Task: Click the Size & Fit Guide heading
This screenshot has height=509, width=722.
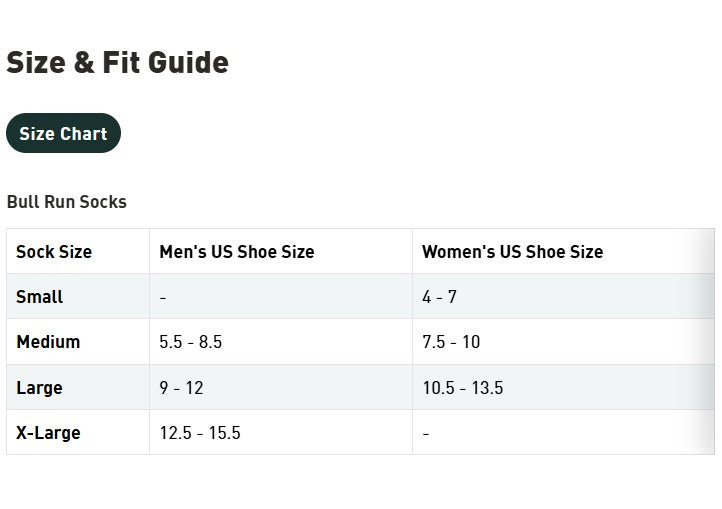Action: coord(117,62)
